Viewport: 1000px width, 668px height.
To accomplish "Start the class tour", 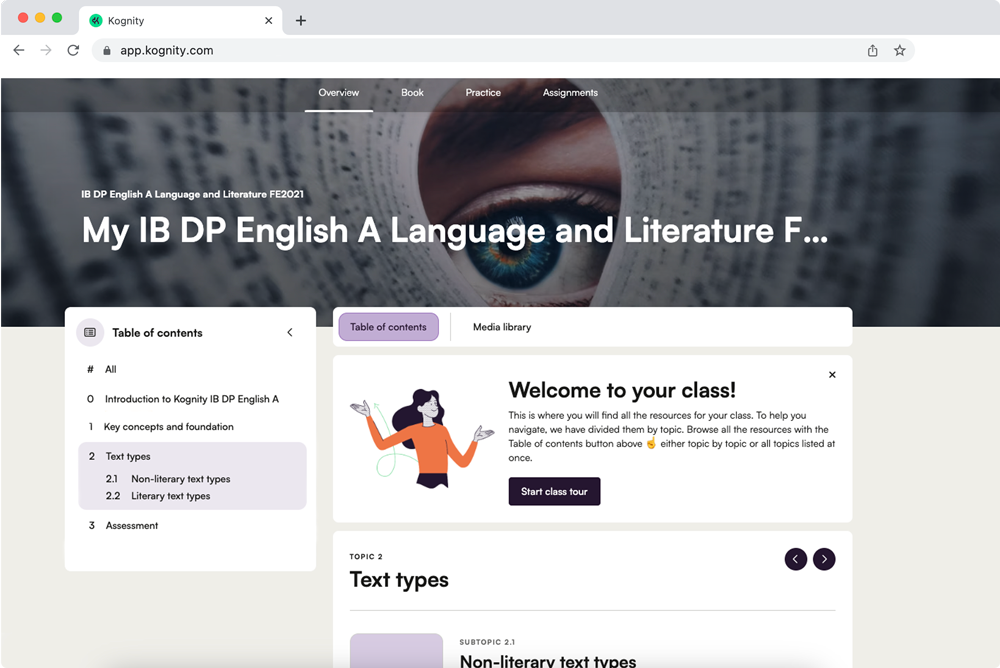I will [554, 491].
